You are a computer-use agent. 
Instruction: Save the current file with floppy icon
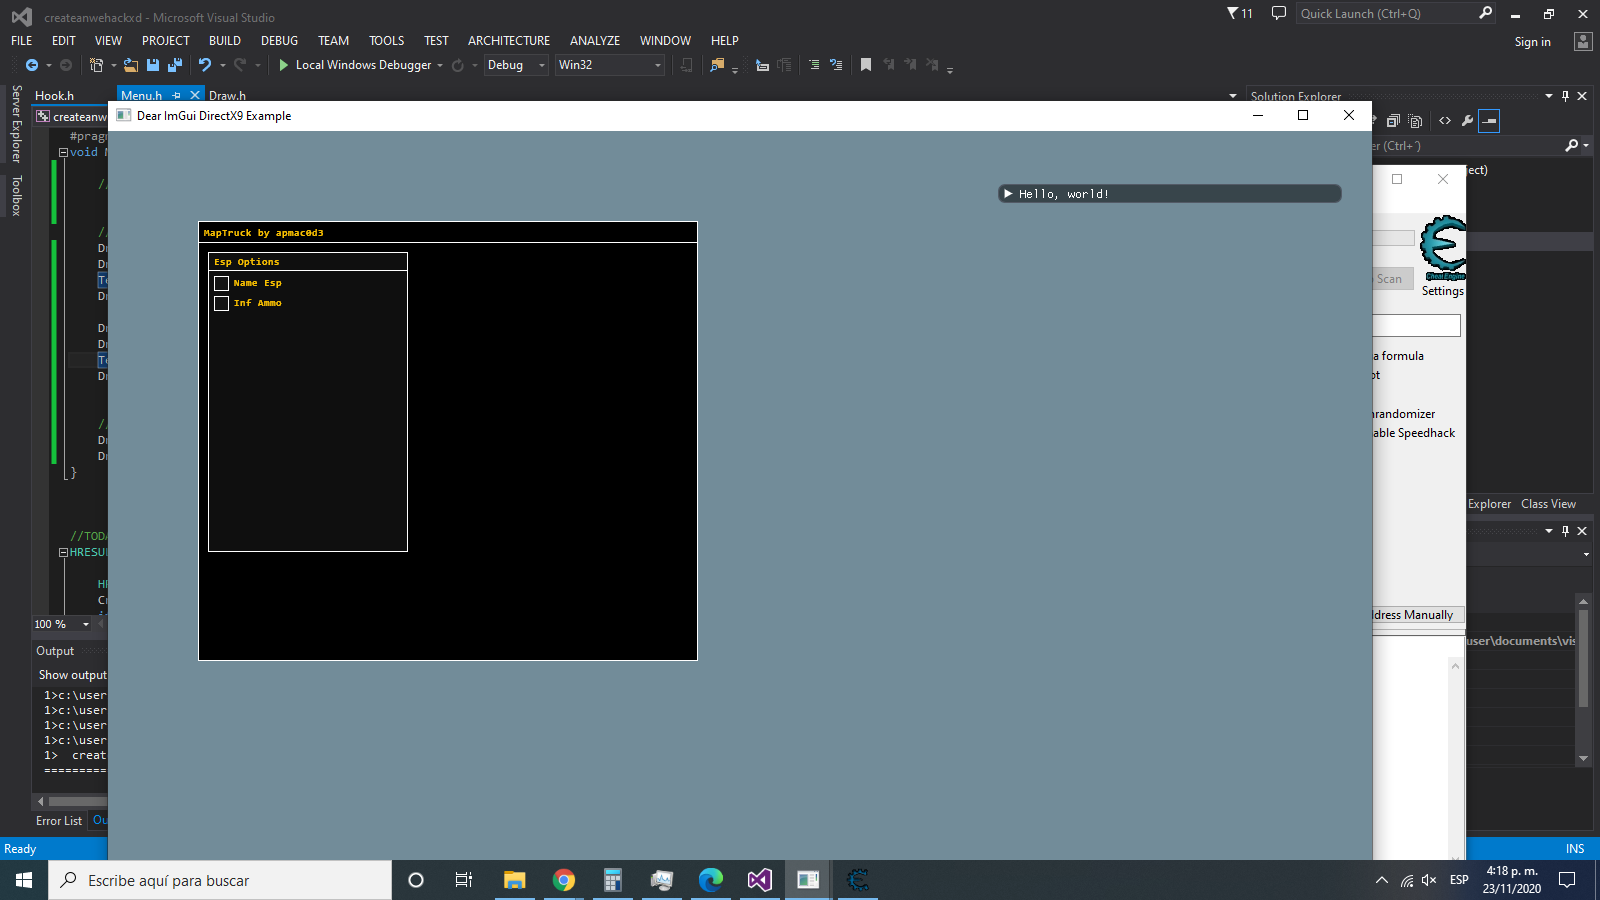[153, 65]
